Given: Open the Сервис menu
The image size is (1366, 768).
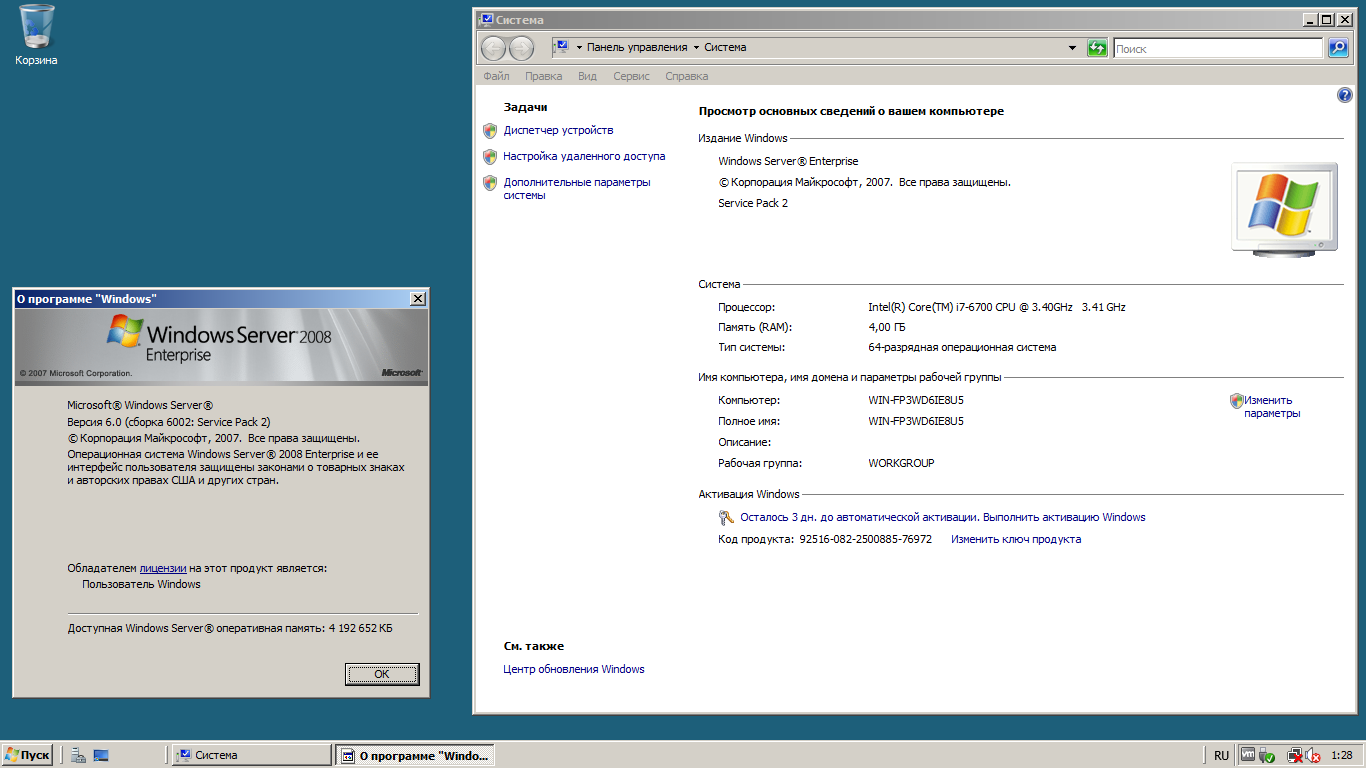Looking at the screenshot, I should [631, 76].
